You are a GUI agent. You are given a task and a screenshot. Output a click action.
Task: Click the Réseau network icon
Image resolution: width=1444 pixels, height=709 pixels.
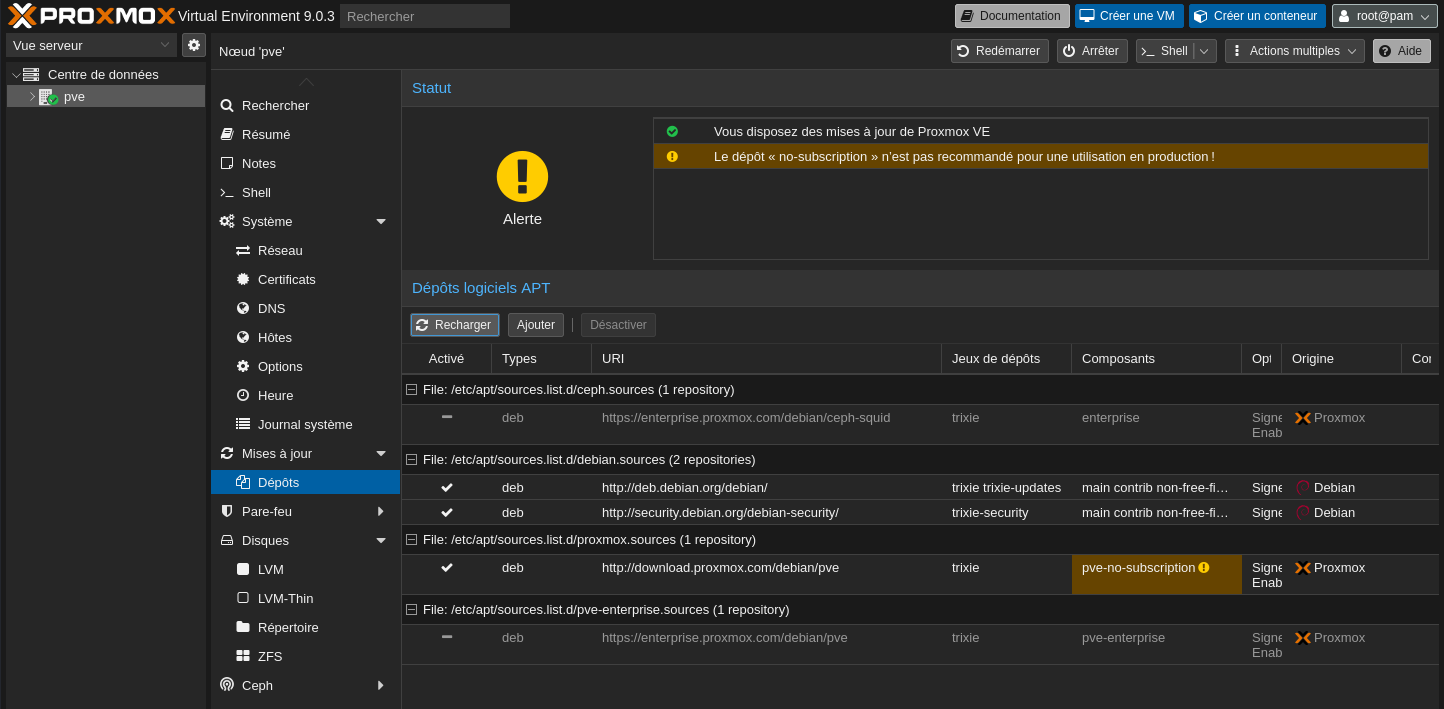pos(243,250)
